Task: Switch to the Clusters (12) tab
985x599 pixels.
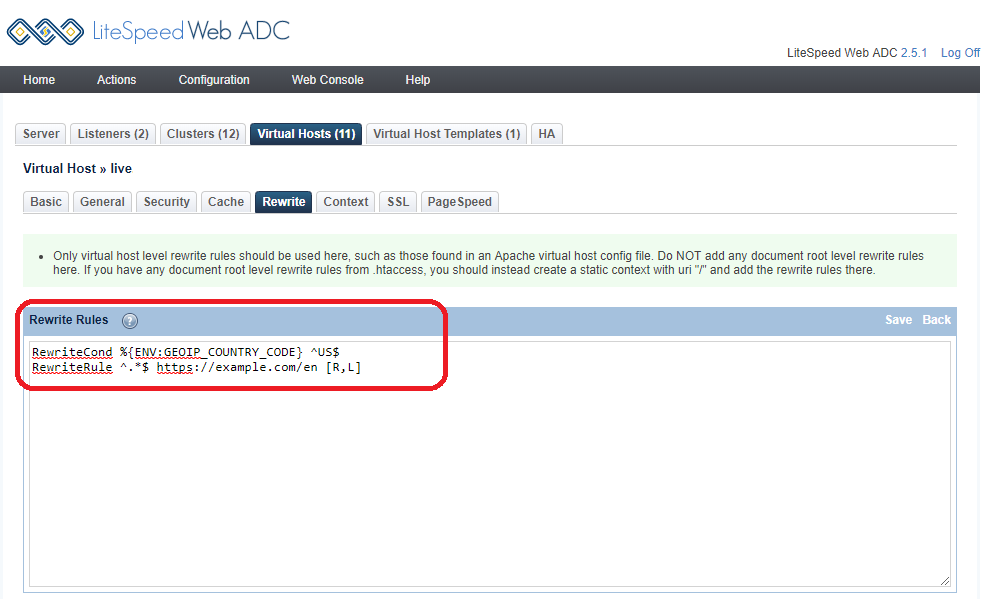Action: (x=203, y=134)
